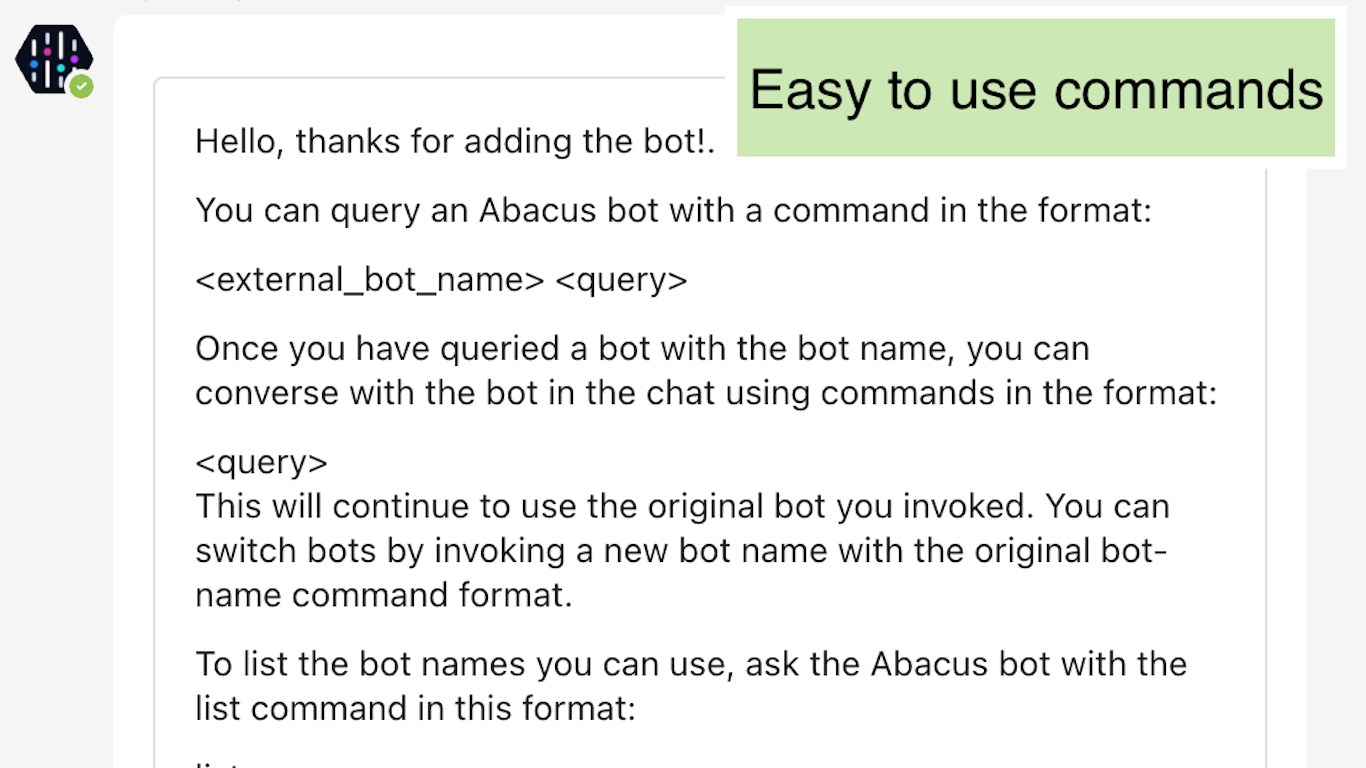The image size is (1366, 768).
Task: Click the line "To list the bot names you can use"
Action: pos(690,664)
